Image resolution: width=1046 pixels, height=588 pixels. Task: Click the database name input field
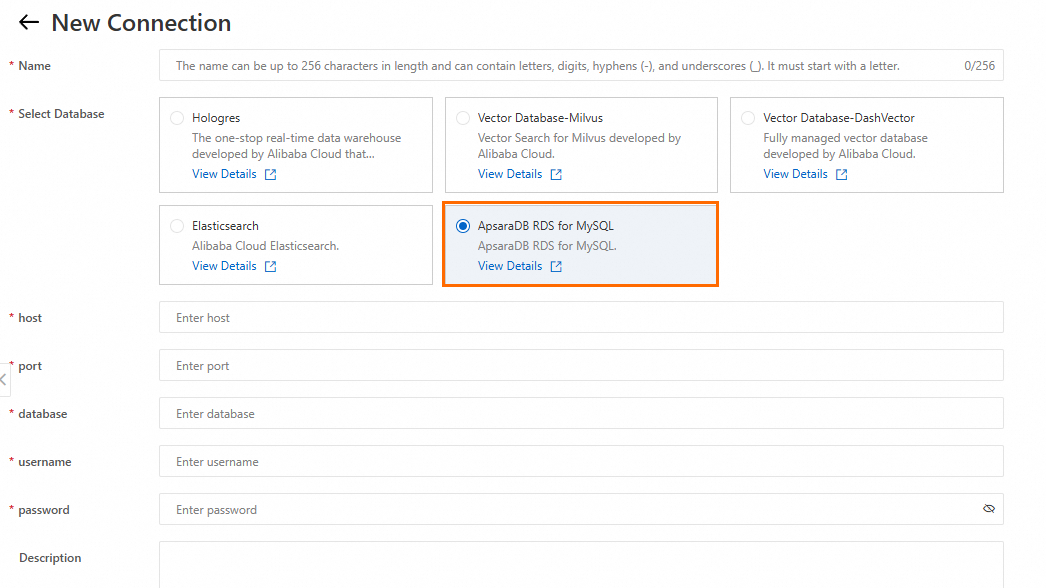coord(580,414)
